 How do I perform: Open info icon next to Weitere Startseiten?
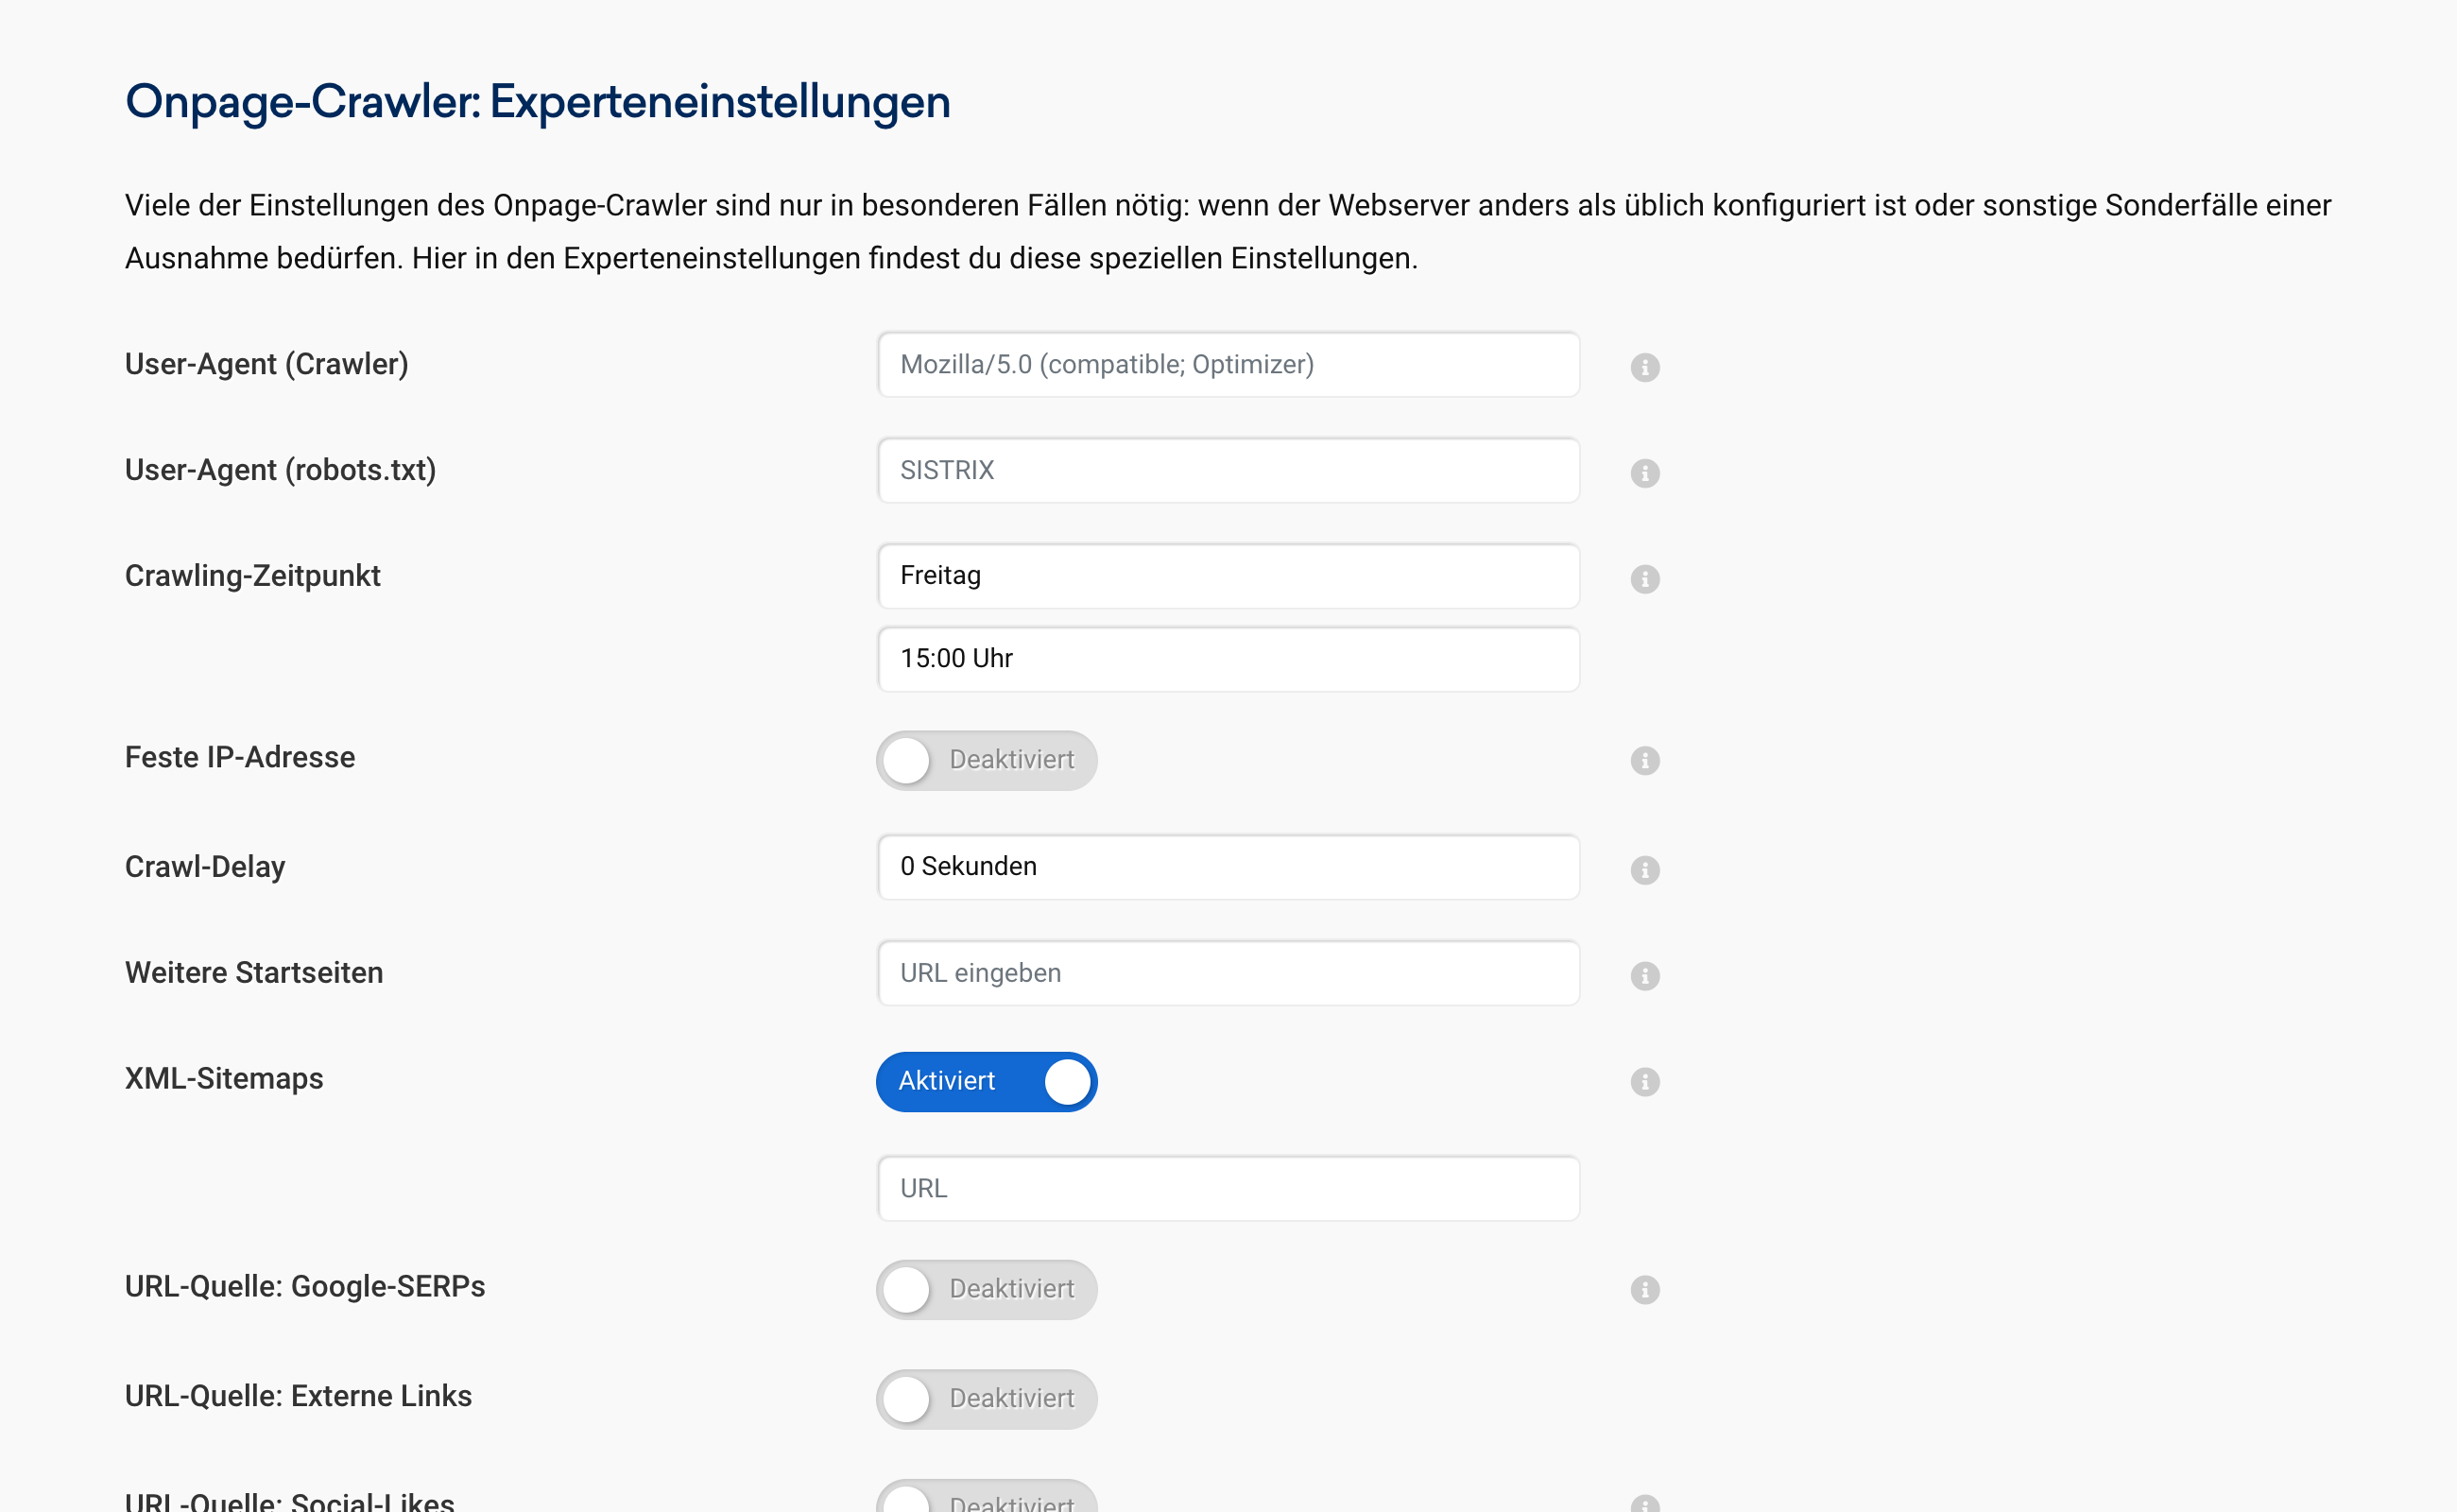coord(1644,976)
